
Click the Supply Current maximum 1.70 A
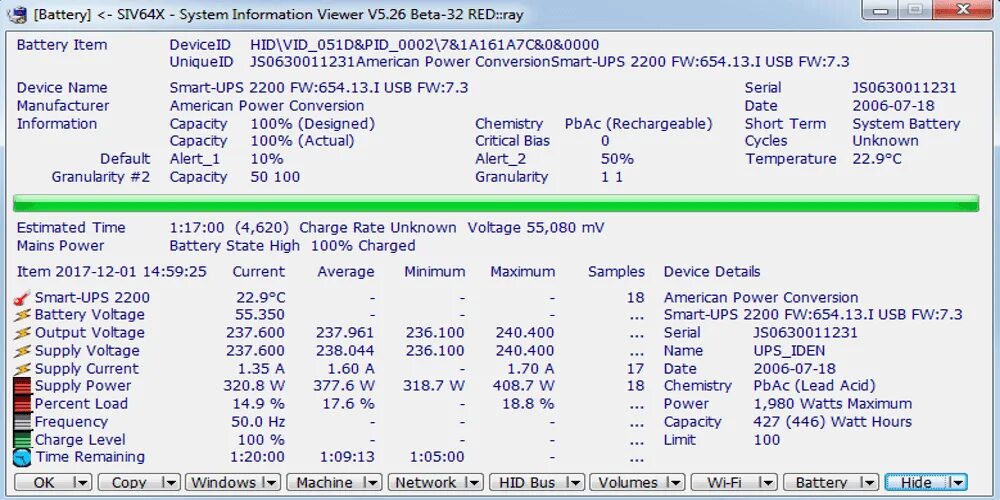[531, 369]
